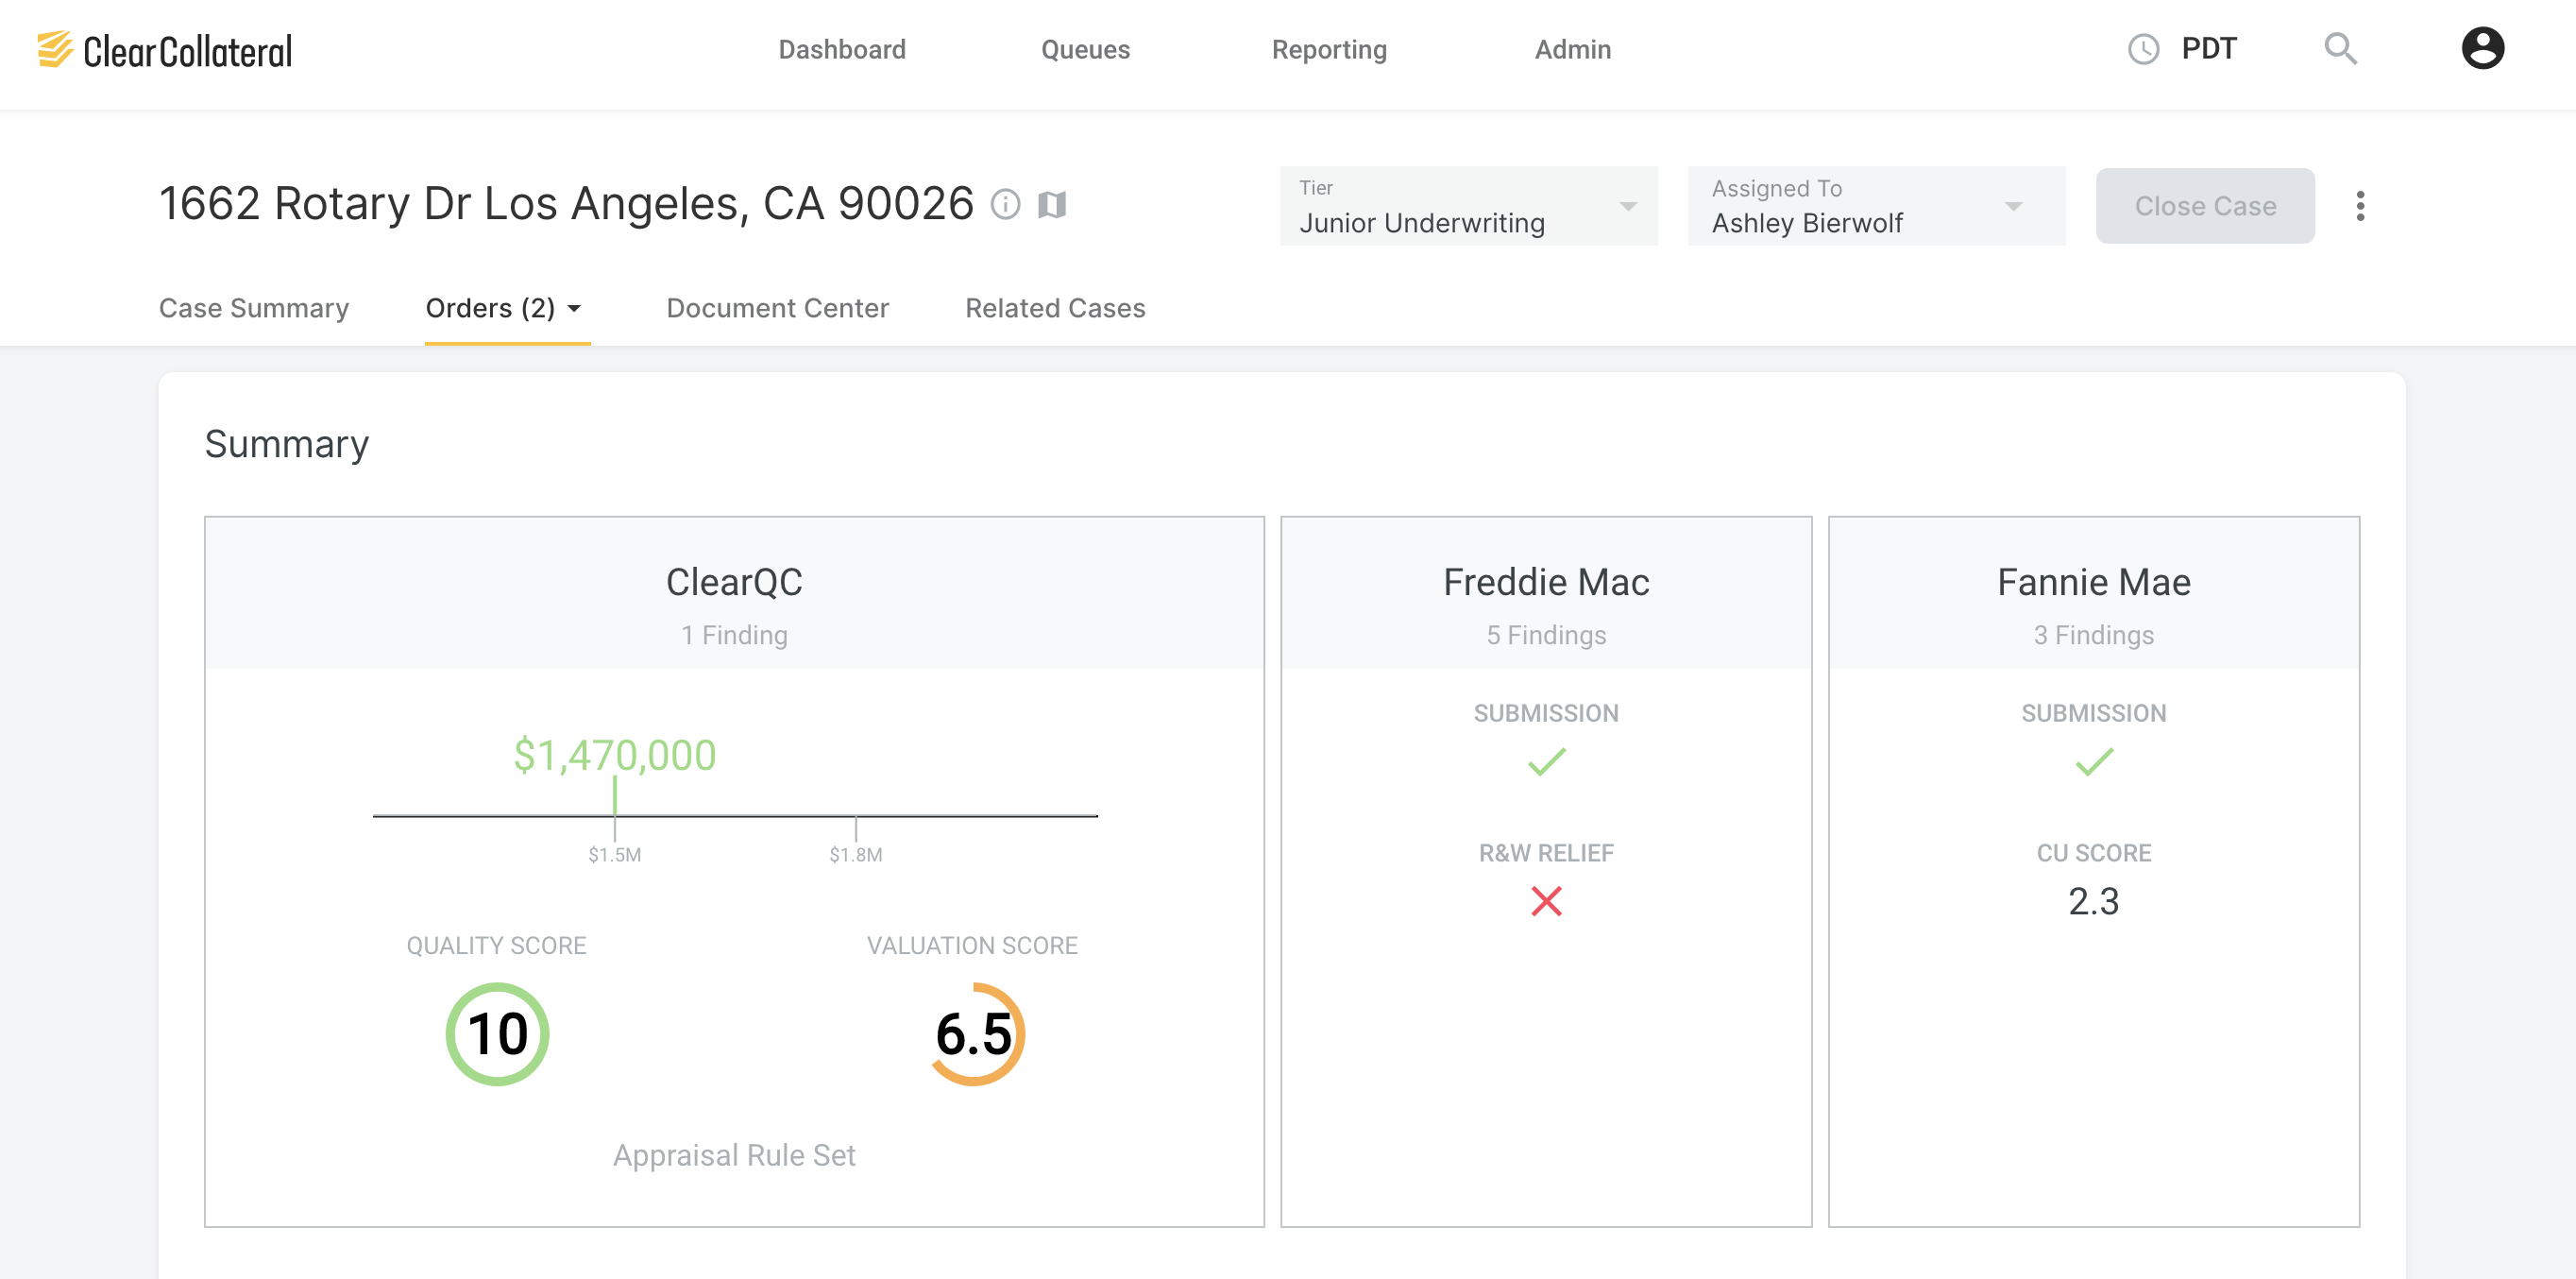Click the Summary section heading
Viewport: 2576px width, 1279px height.
tap(287, 444)
